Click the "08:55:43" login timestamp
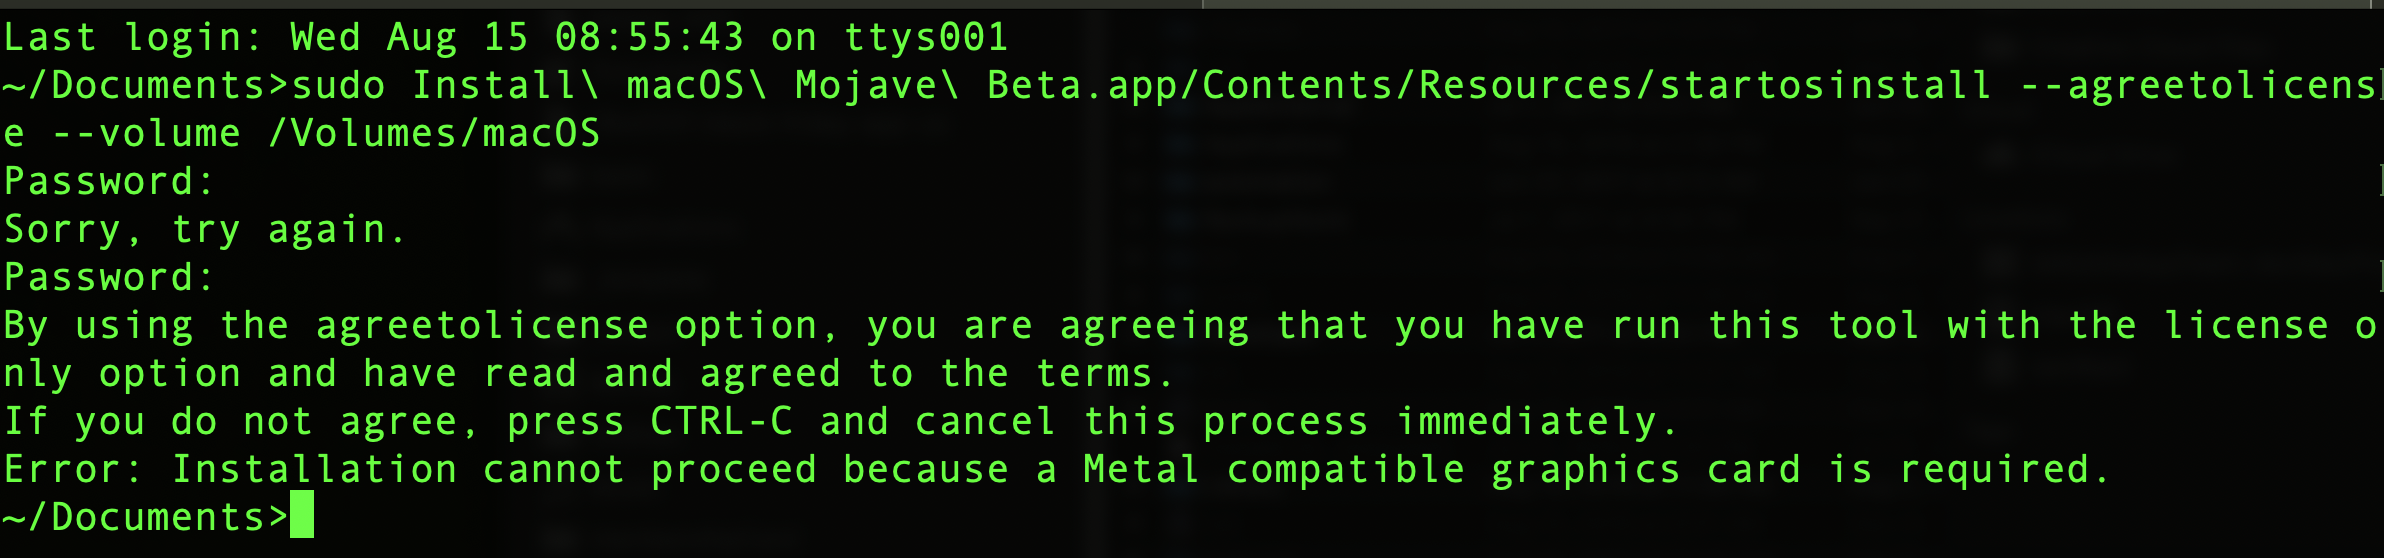2384x558 pixels. (x=649, y=38)
